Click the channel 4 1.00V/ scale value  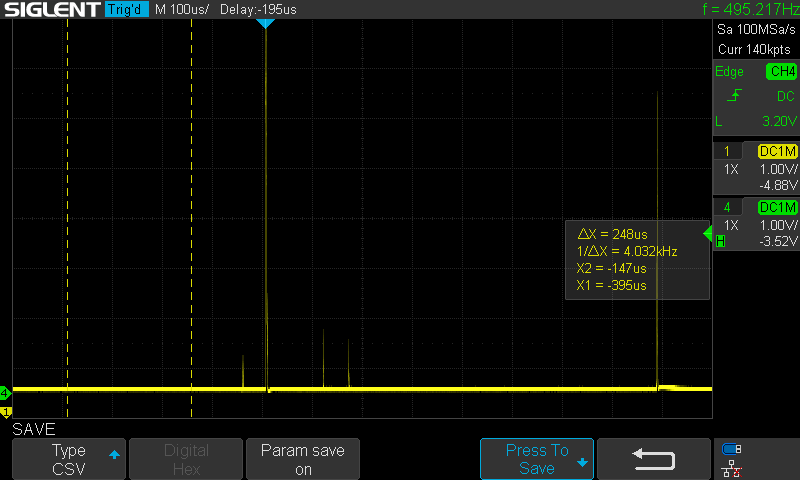click(778, 225)
